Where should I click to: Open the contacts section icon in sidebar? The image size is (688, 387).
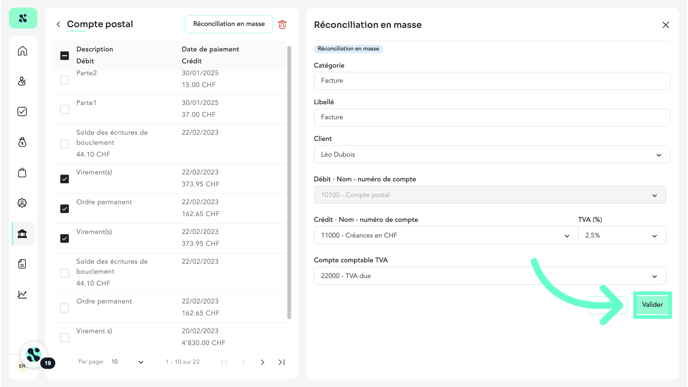pyautogui.click(x=22, y=81)
